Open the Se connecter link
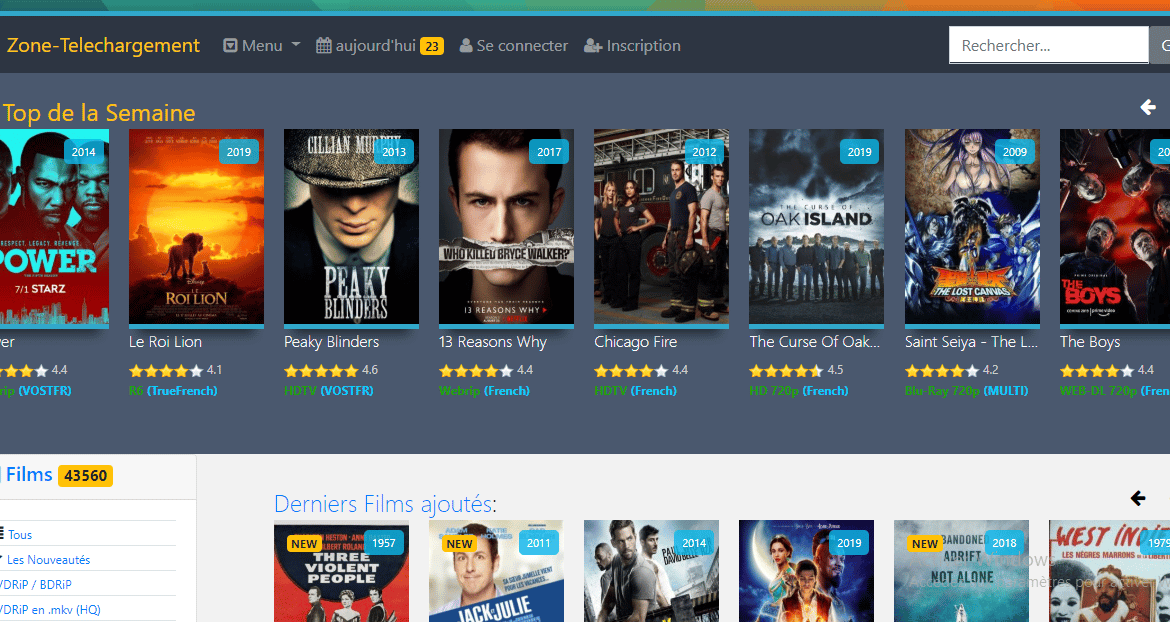Image resolution: width=1170 pixels, height=622 pixels. [x=514, y=45]
